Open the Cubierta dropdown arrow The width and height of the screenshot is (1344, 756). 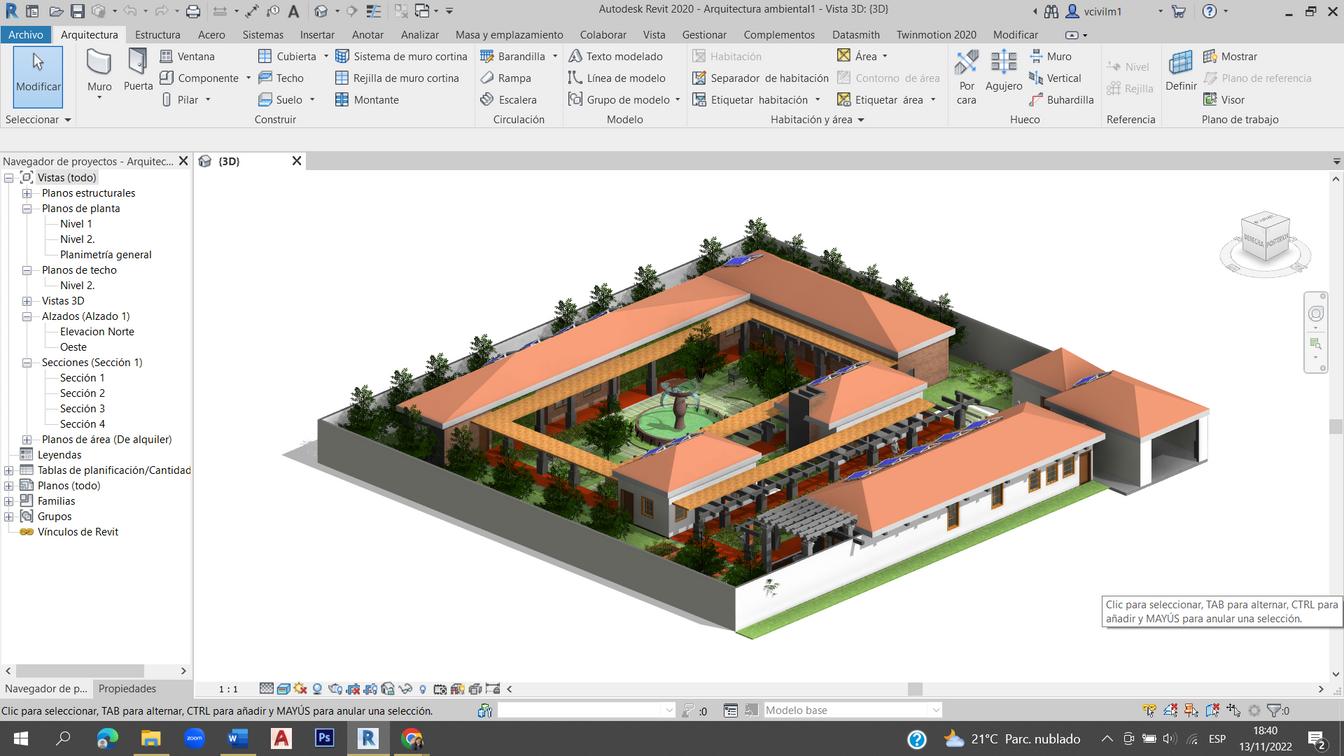(326, 57)
